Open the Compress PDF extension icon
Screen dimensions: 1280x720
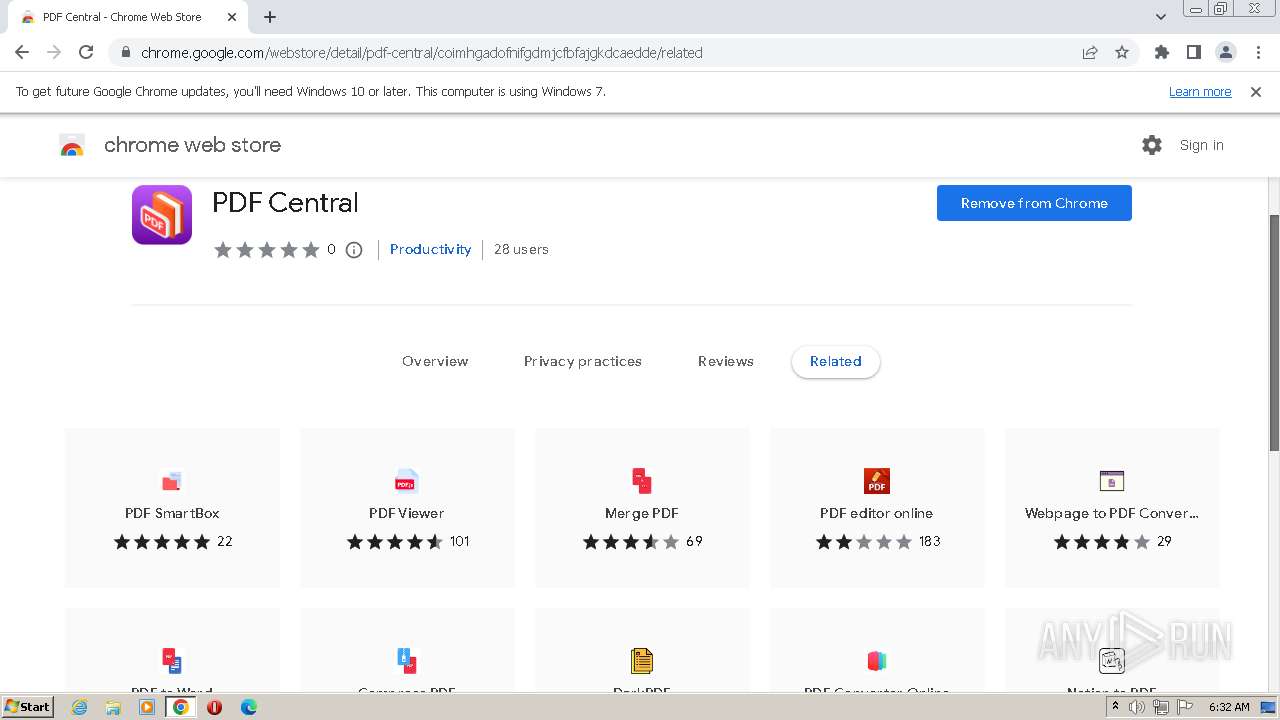406,660
